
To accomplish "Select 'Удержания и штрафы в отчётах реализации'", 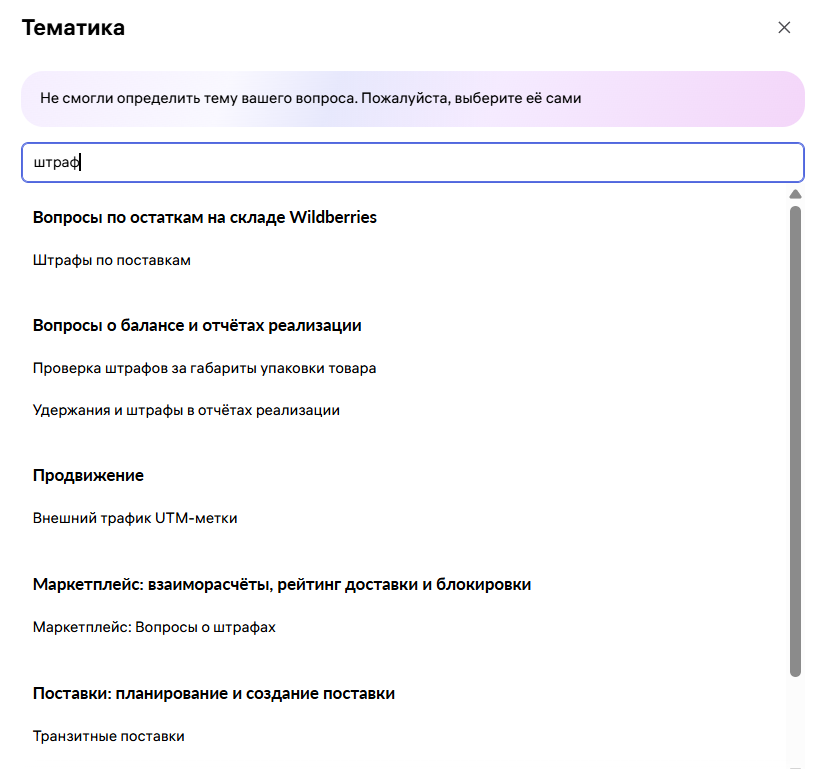I will pyautogui.click(x=186, y=410).
